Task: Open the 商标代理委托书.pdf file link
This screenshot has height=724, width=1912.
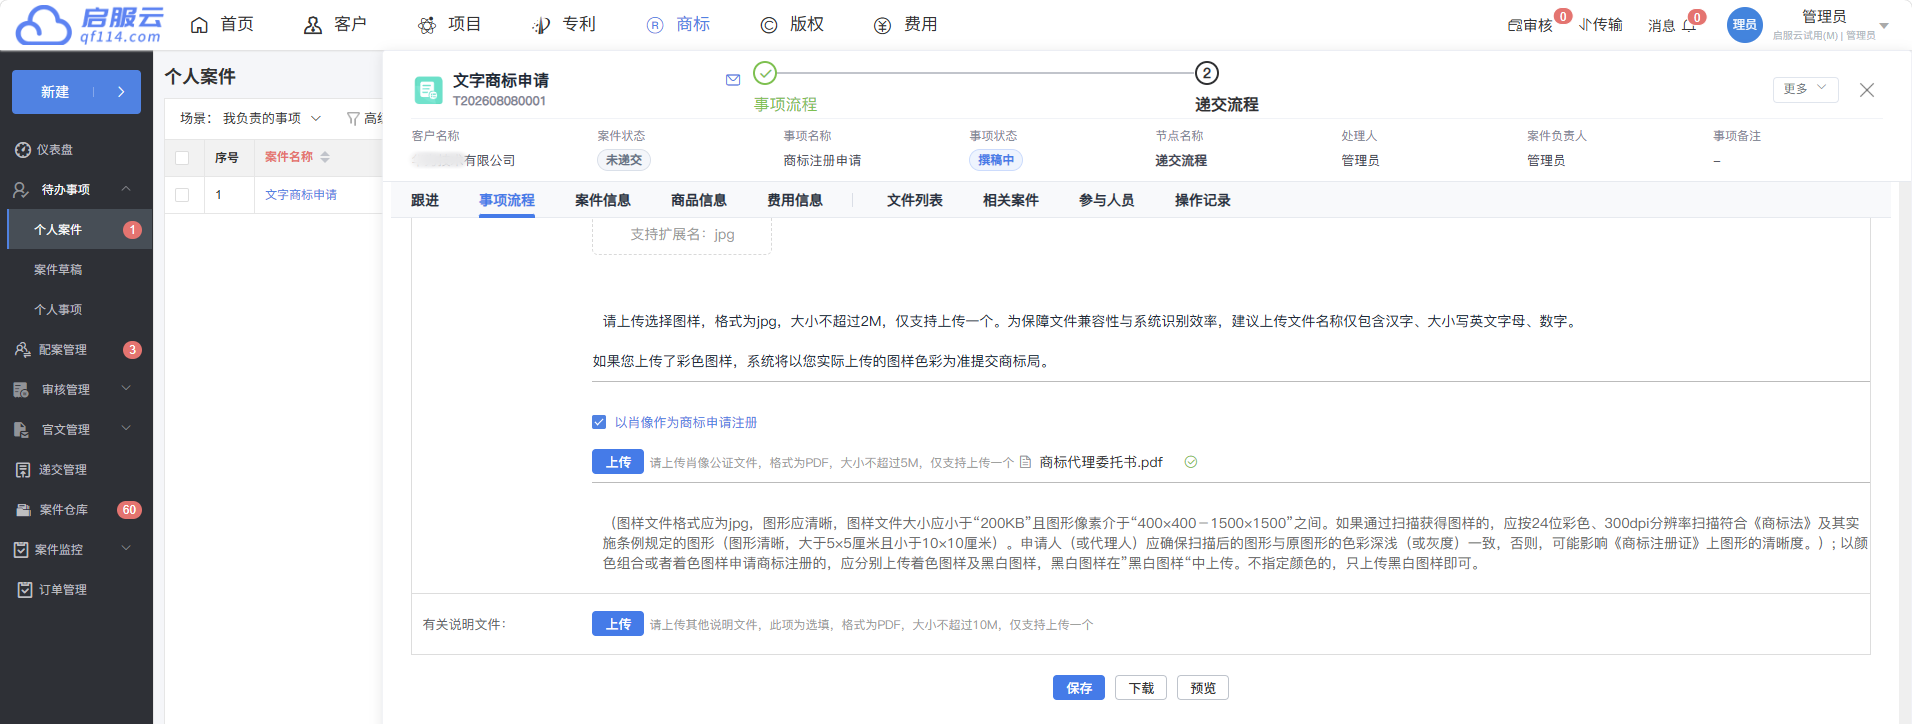Action: pyautogui.click(x=1101, y=462)
